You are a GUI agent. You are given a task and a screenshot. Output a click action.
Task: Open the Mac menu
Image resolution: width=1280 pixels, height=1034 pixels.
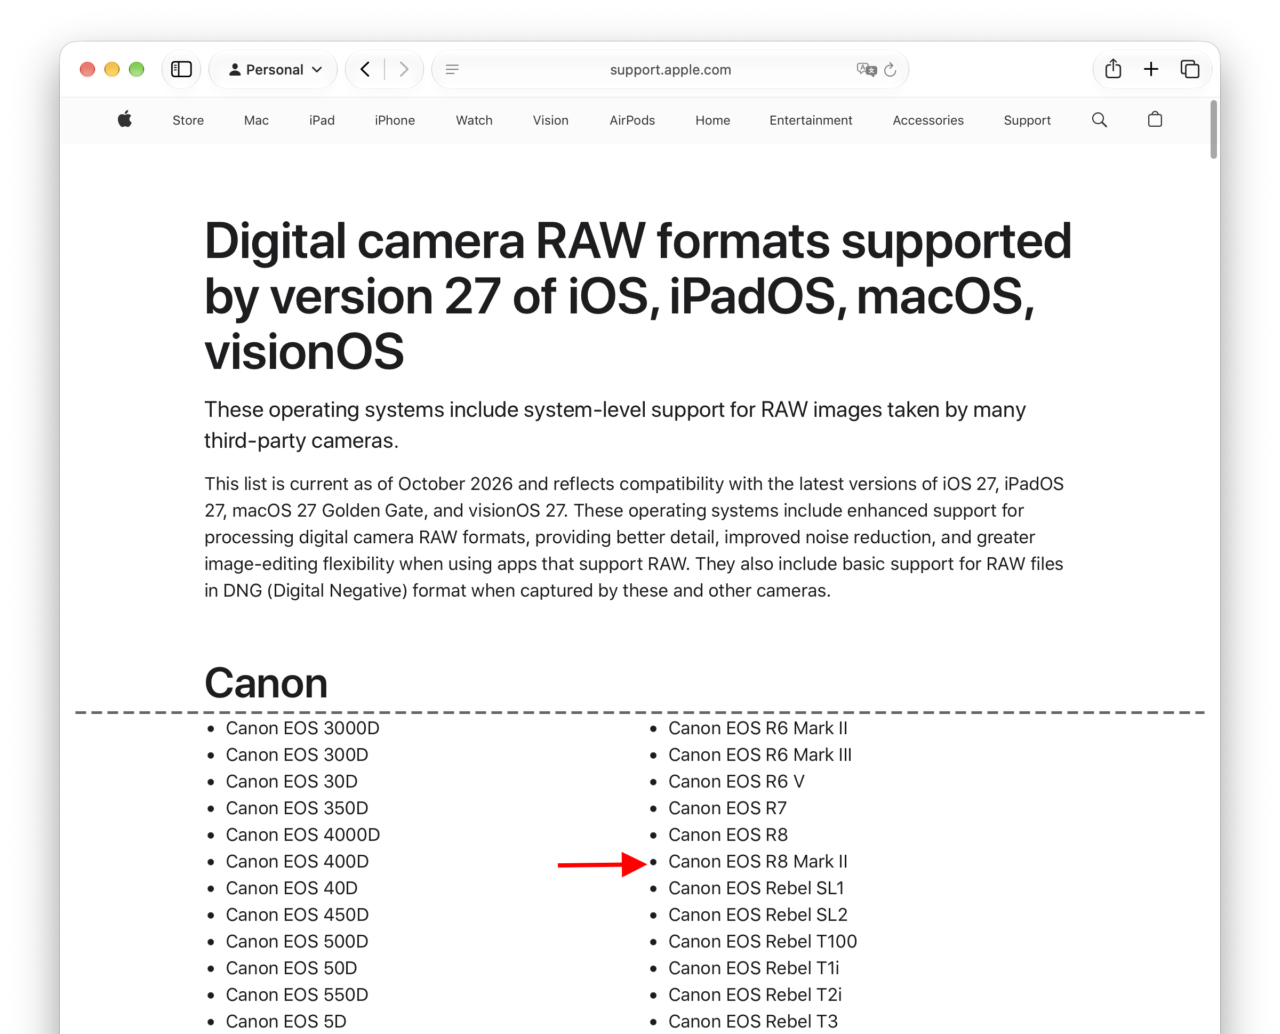(256, 120)
